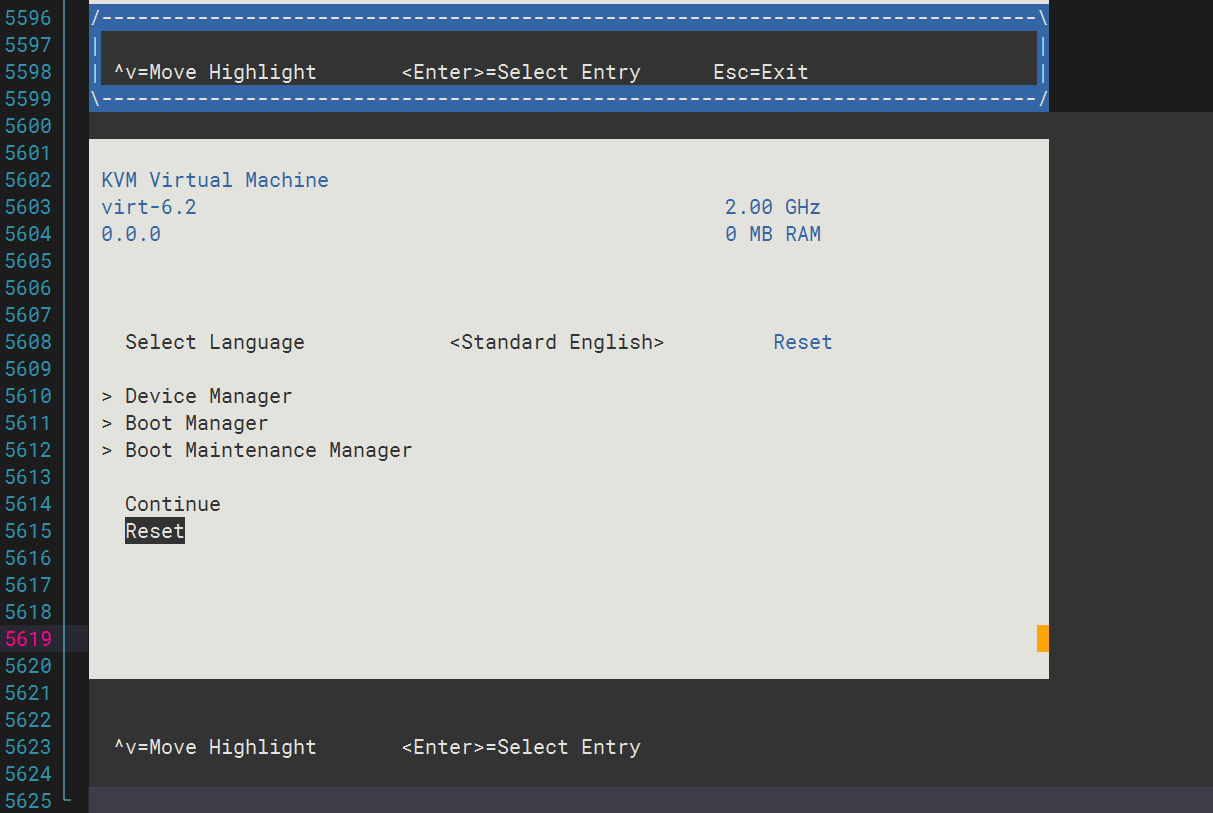Image resolution: width=1213 pixels, height=813 pixels.
Task: Click the orange terminal cursor block
Action: [1043, 638]
